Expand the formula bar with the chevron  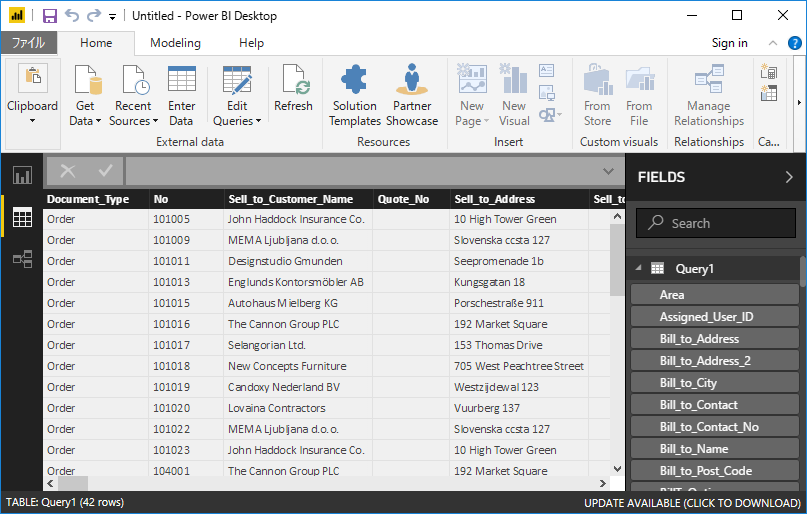coord(608,171)
